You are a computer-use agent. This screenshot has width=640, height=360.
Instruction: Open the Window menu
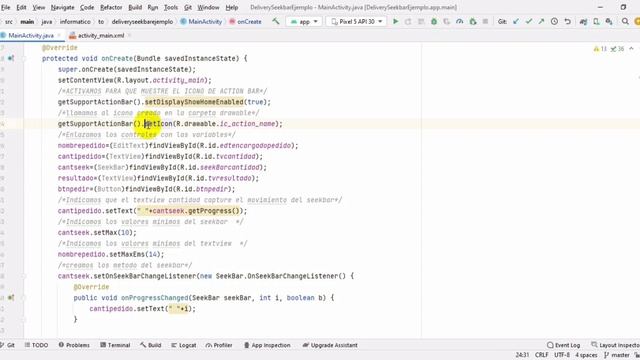pos(208,7)
